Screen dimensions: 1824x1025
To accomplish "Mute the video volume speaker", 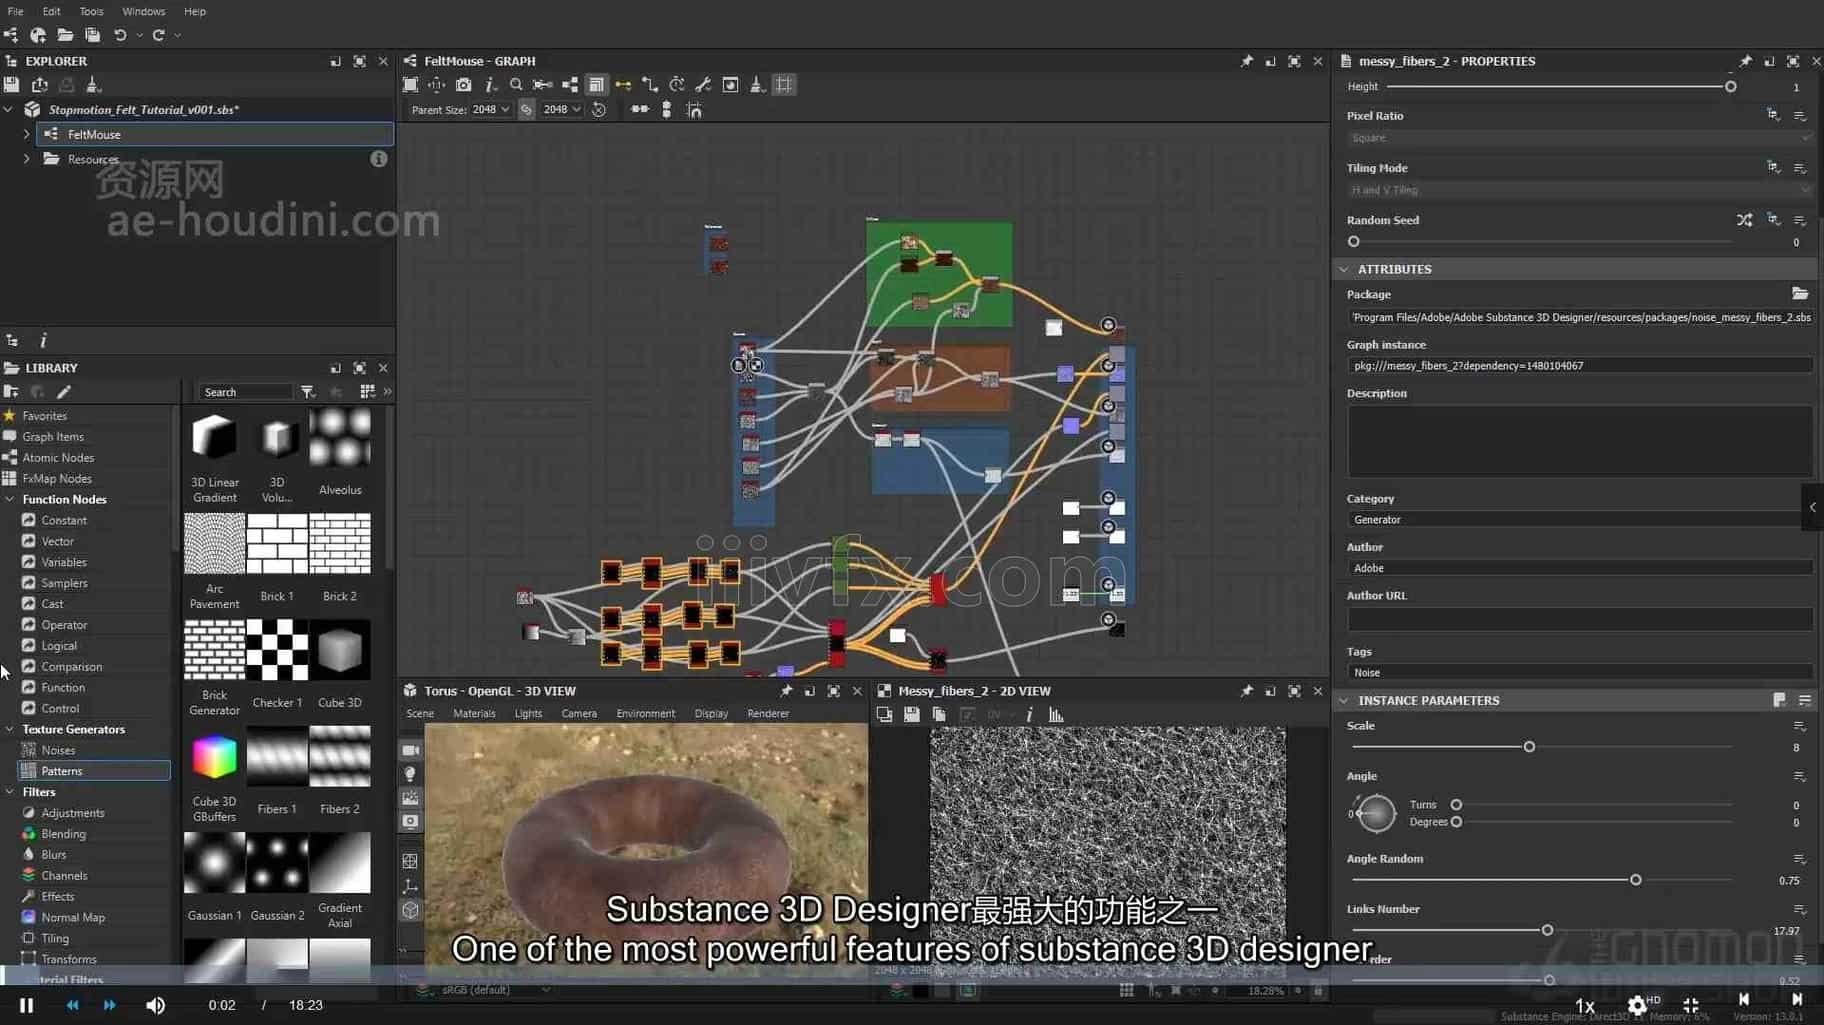I will click(155, 1005).
